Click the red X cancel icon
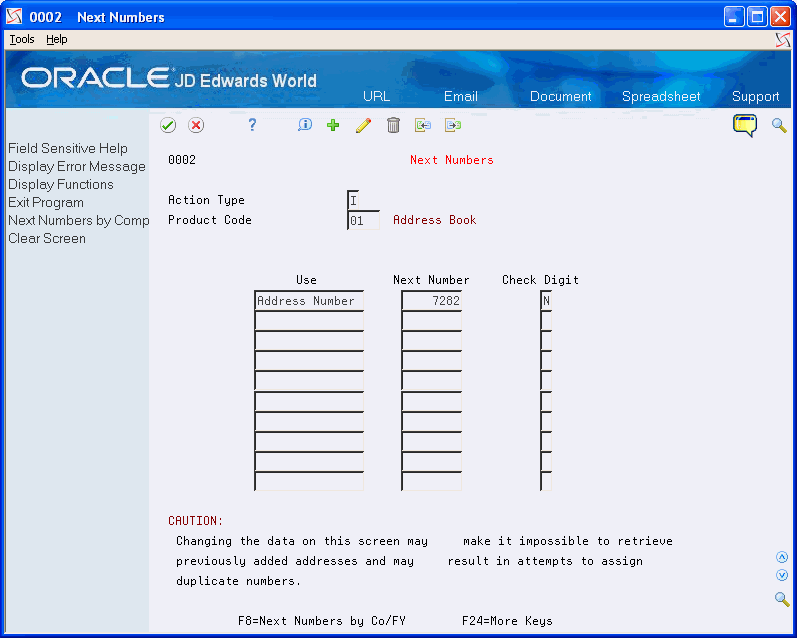The image size is (797, 638). 196,125
